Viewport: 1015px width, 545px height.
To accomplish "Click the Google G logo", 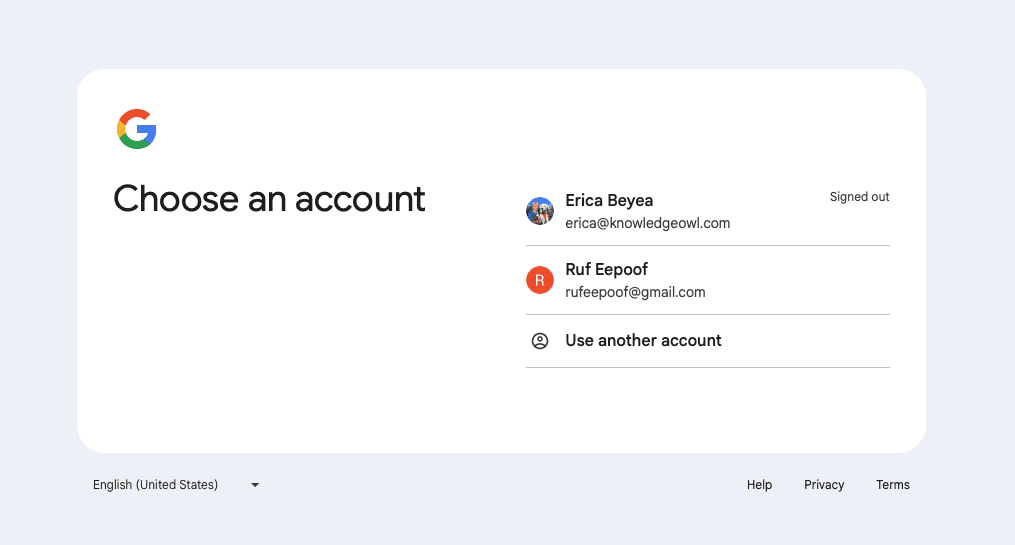I will pyautogui.click(x=137, y=129).
